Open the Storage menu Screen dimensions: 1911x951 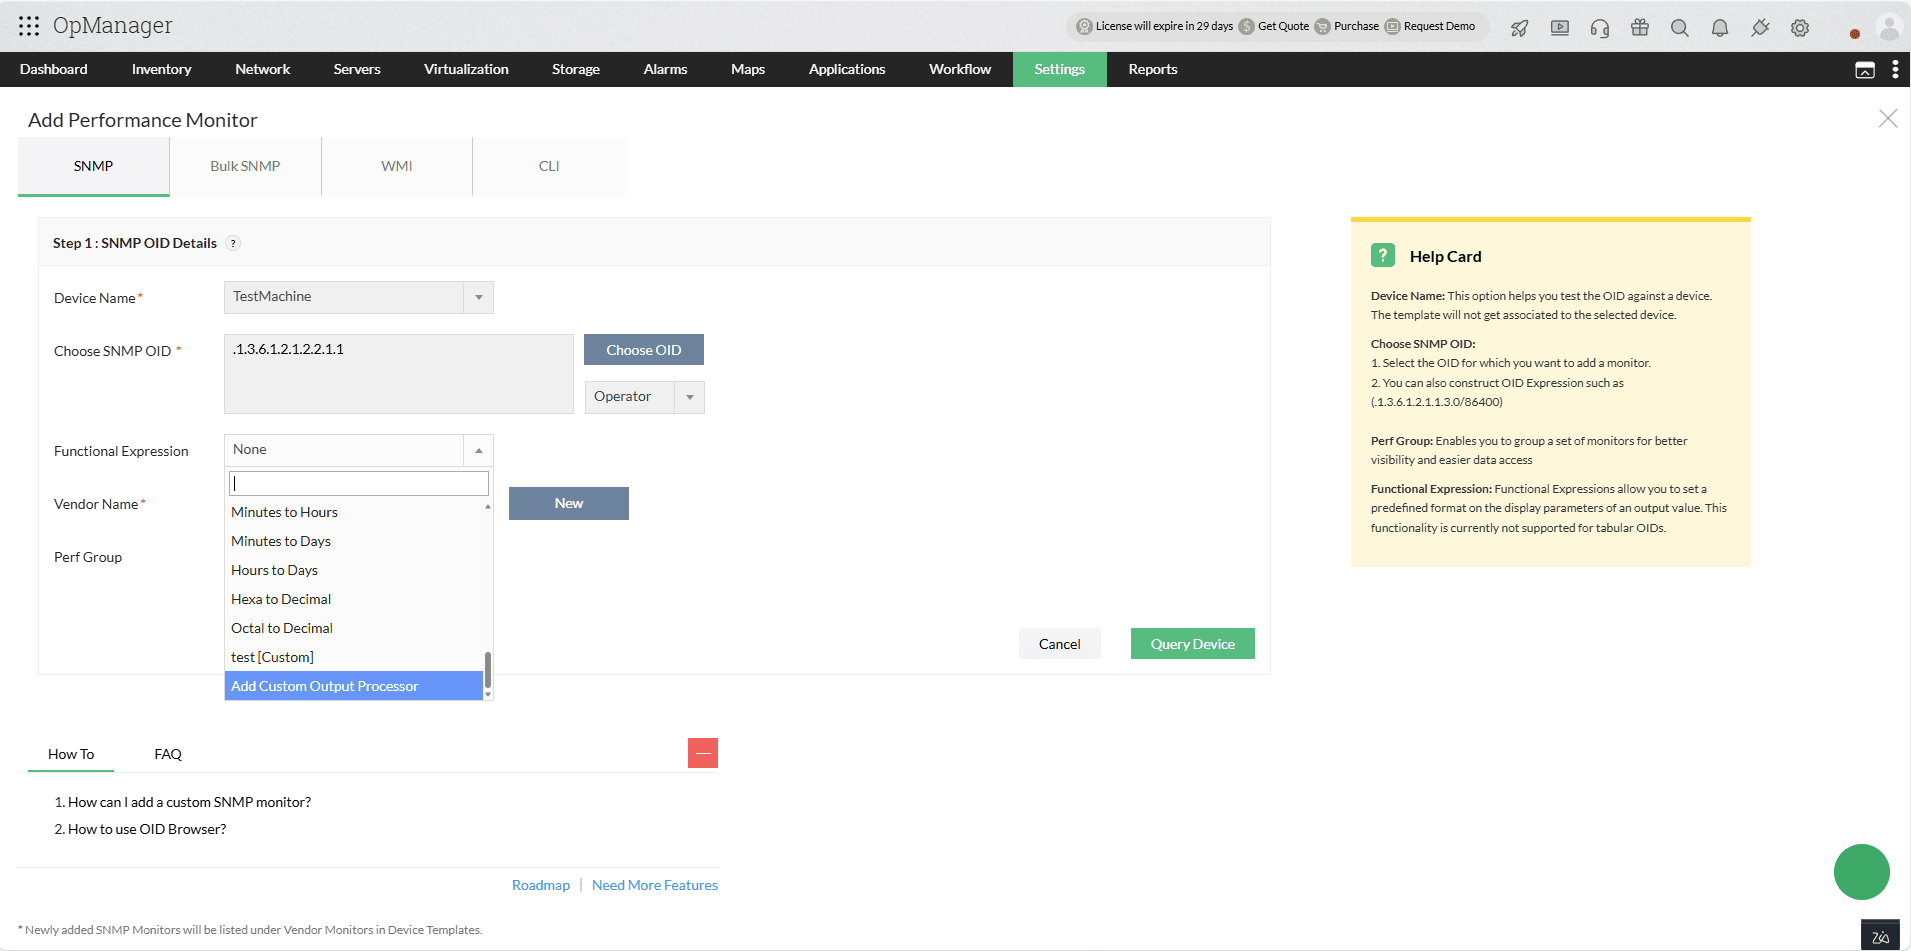tap(576, 69)
